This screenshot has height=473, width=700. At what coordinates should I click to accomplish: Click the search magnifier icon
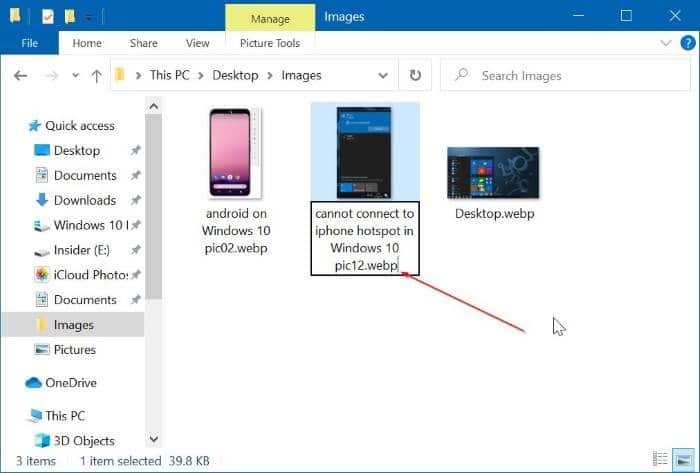[462, 75]
